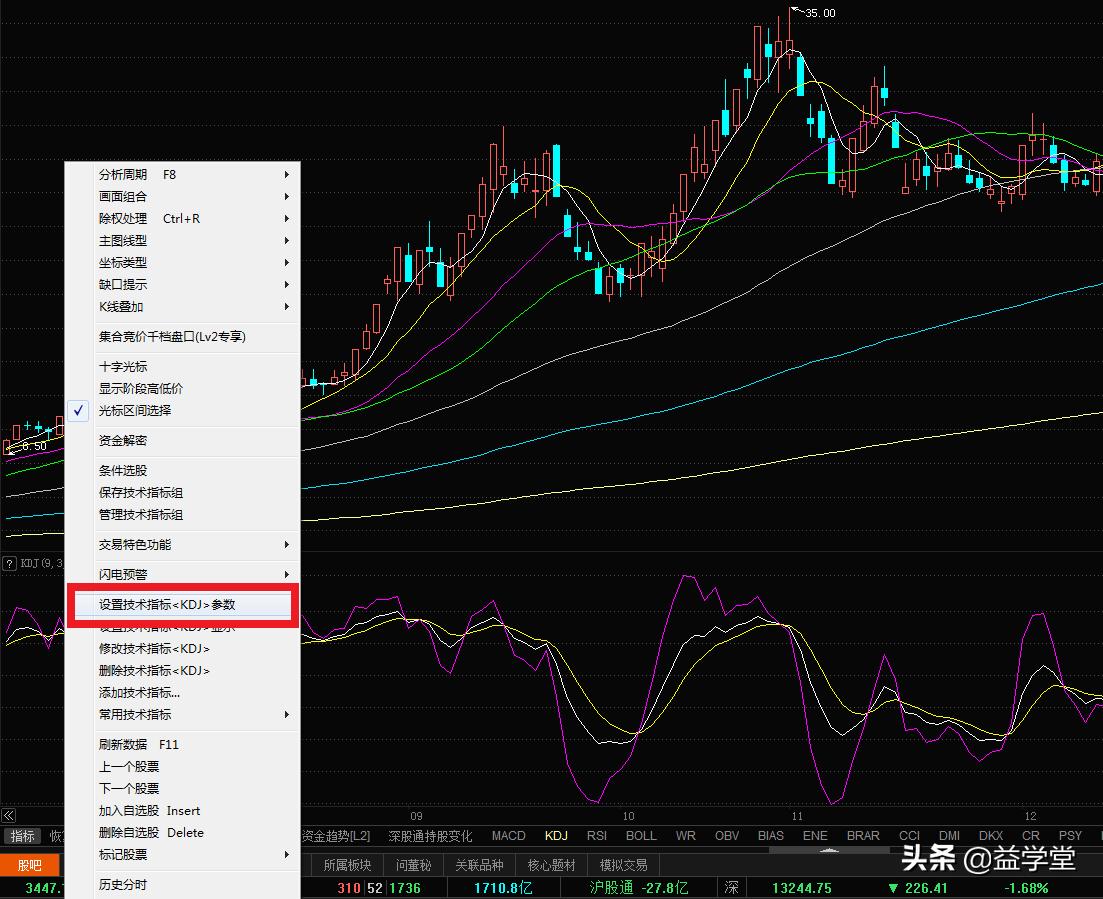The image size is (1103, 899).
Task: Toggle the 光标区间选择 checked option
Action: pos(135,410)
